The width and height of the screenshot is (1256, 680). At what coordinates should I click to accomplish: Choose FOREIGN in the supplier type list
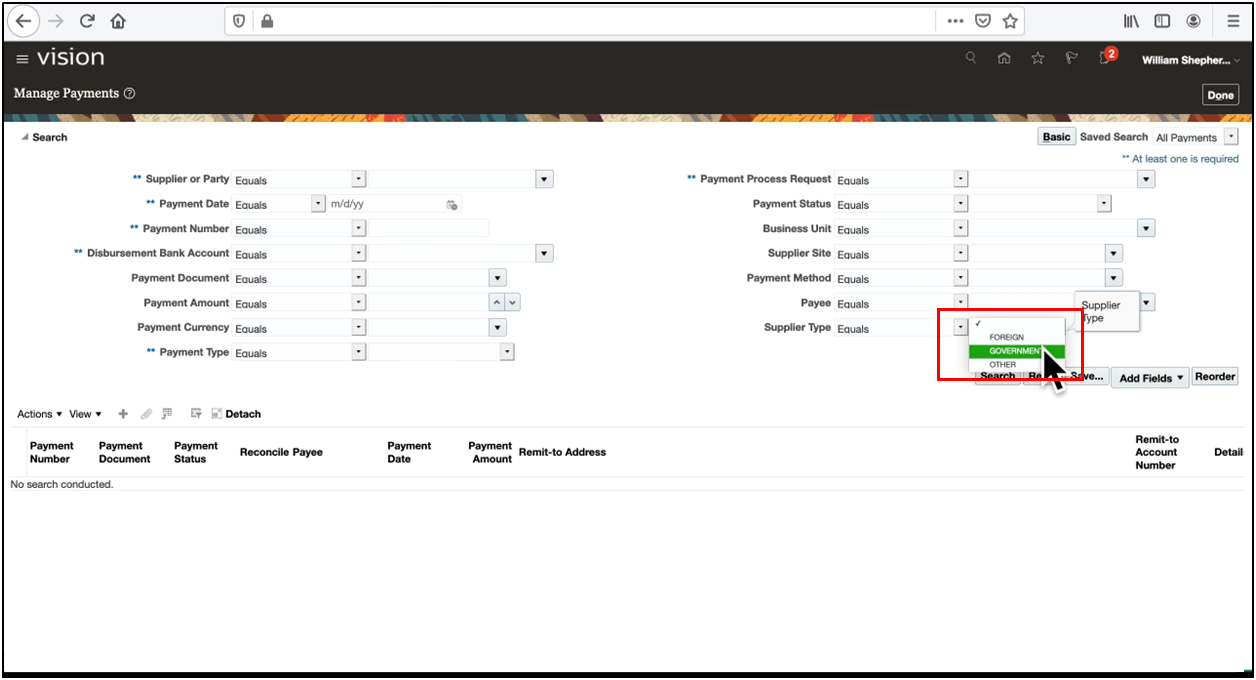[1006, 337]
